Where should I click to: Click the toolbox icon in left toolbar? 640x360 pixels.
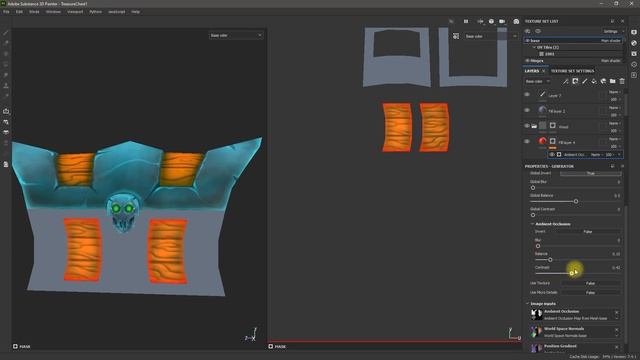[x=6, y=111]
